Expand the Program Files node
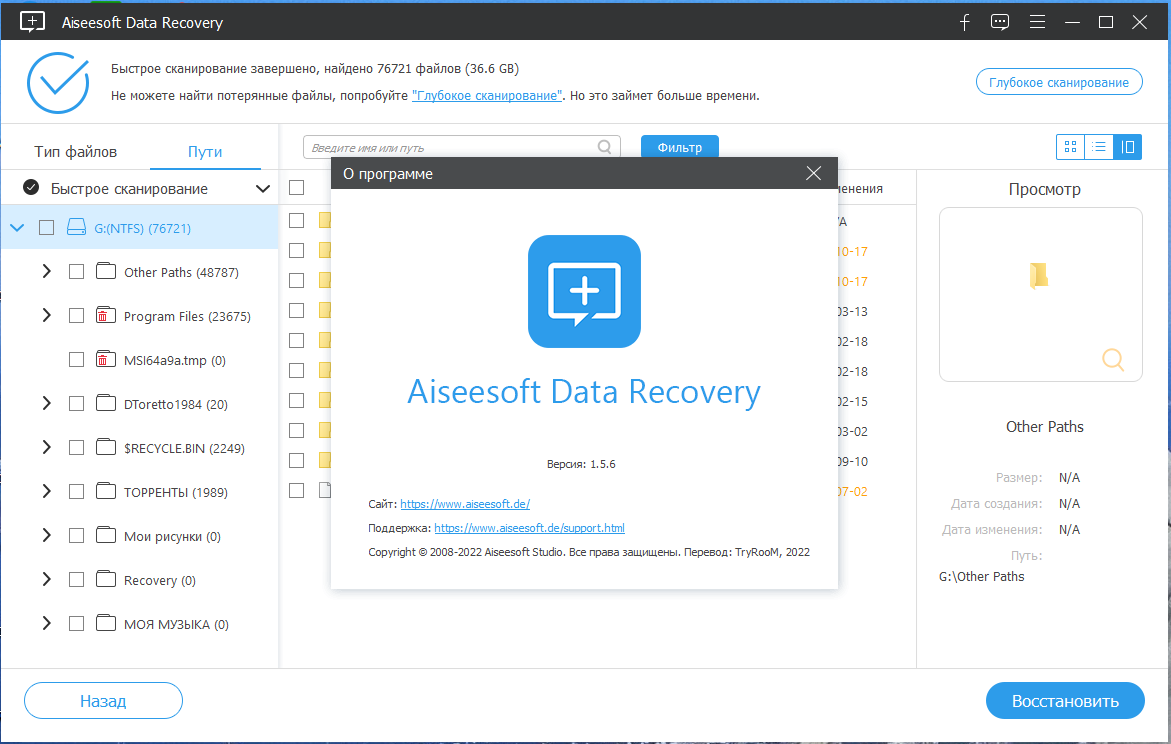 (x=46, y=315)
